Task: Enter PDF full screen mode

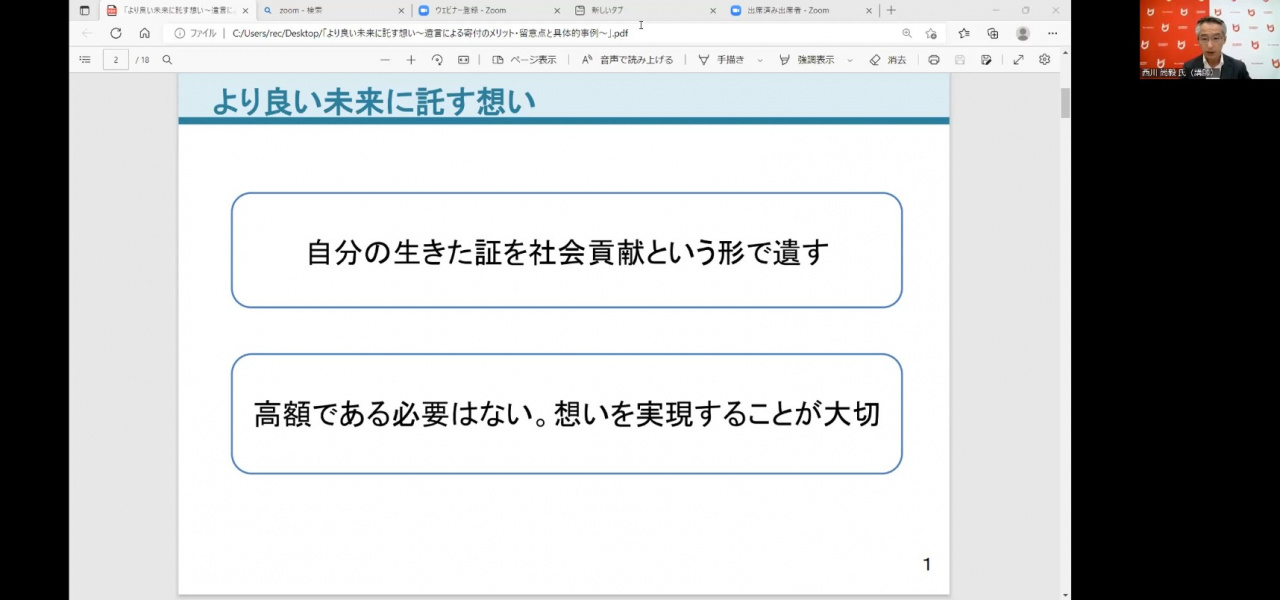Action: pos(1018,60)
